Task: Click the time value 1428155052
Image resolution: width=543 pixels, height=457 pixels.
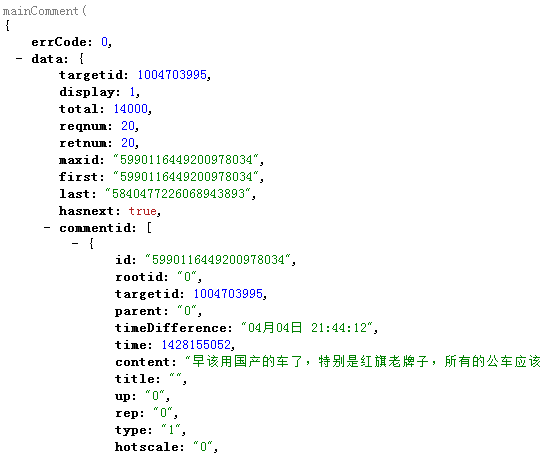Action: tap(196, 345)
